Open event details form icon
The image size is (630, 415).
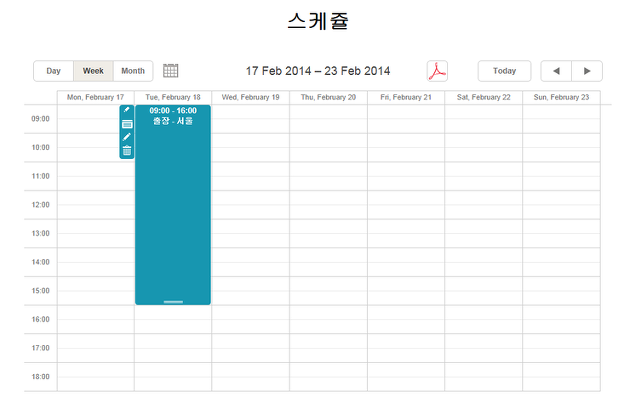127,124
